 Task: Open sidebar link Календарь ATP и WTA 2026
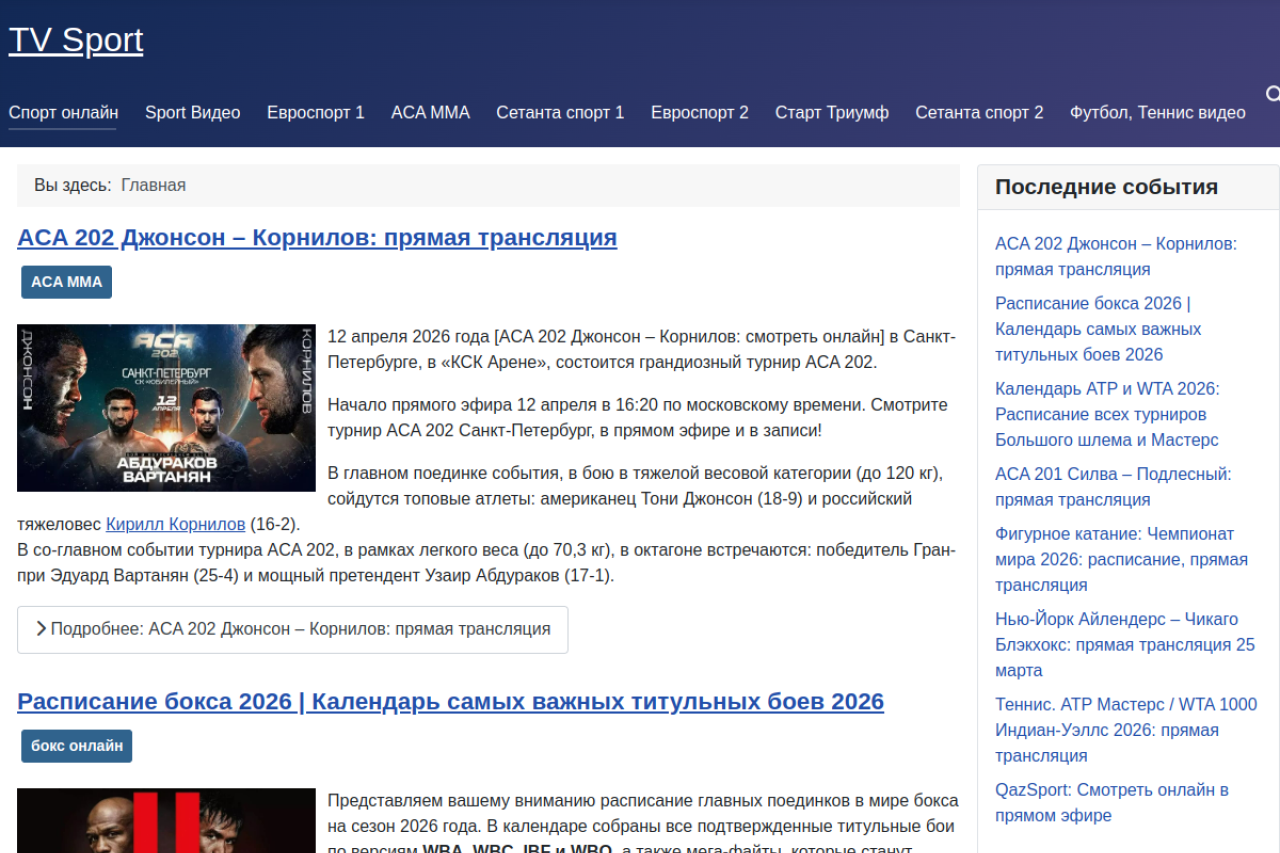click(1106, 414)
